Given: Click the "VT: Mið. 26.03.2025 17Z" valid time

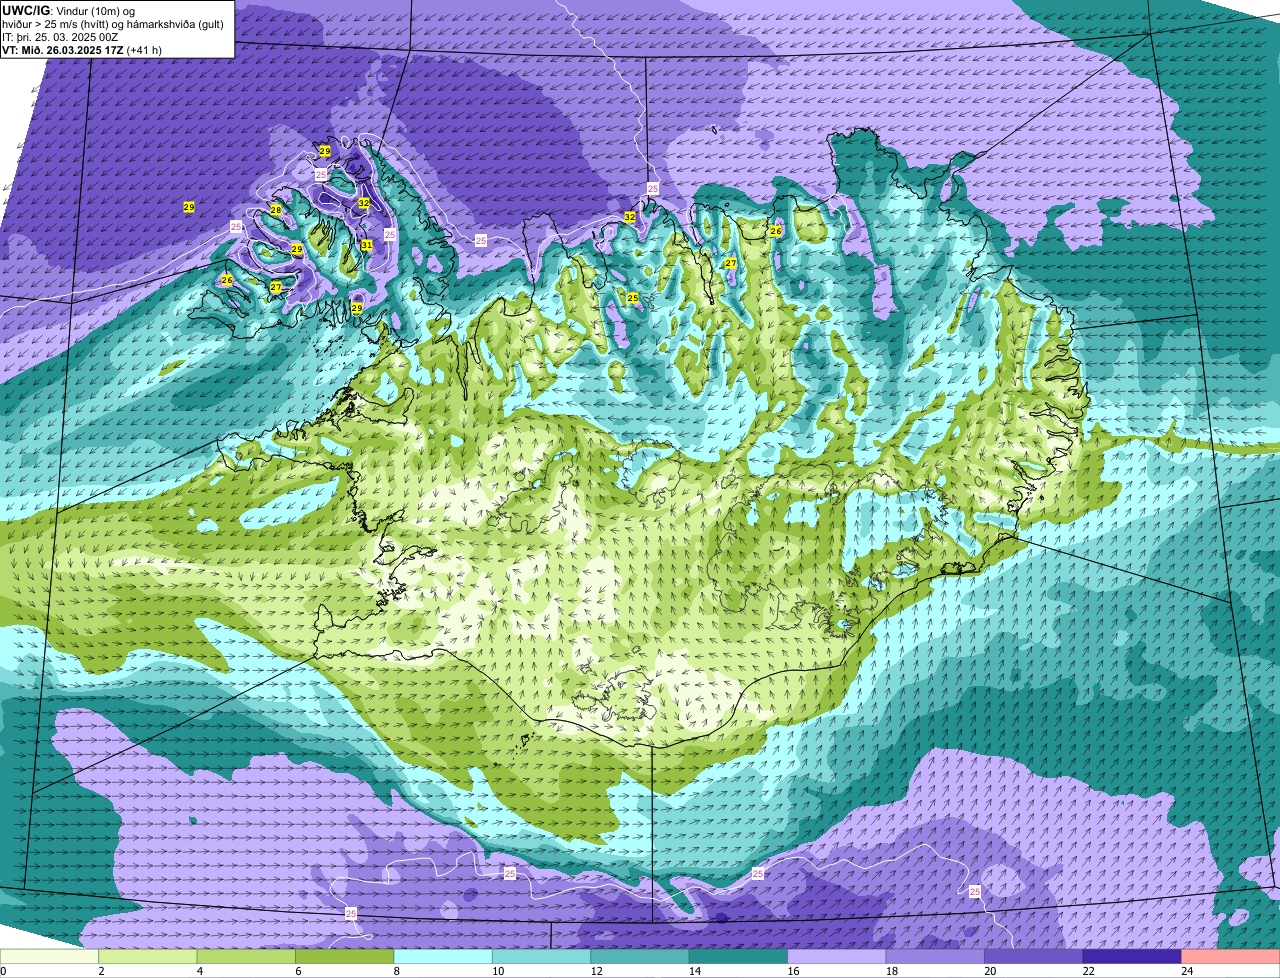Looking at the screenshot, I should [x=63, y=49].
